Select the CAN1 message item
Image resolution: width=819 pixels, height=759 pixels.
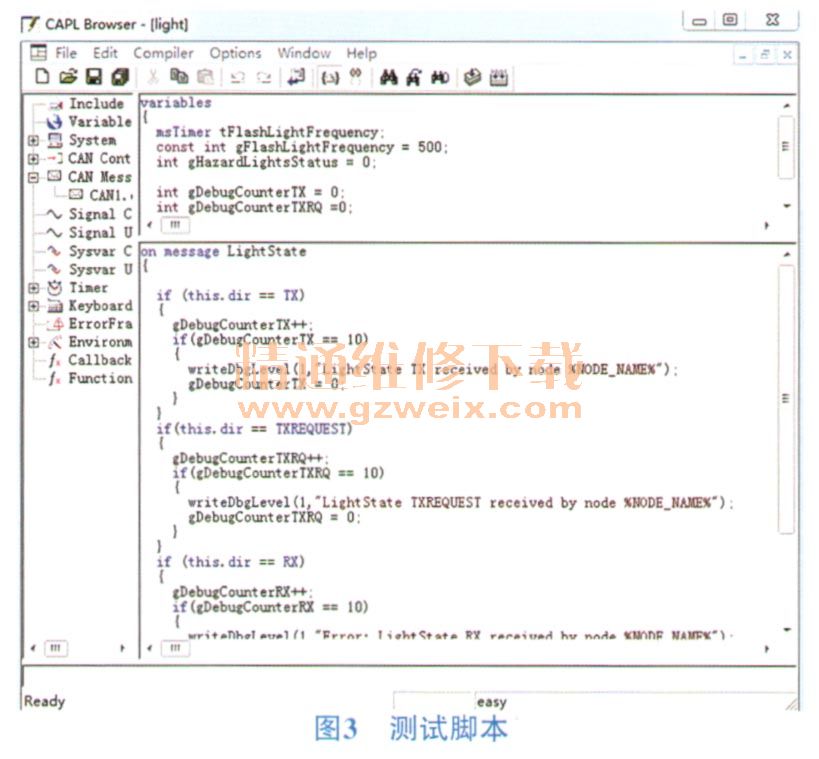[x=111, y=195]
